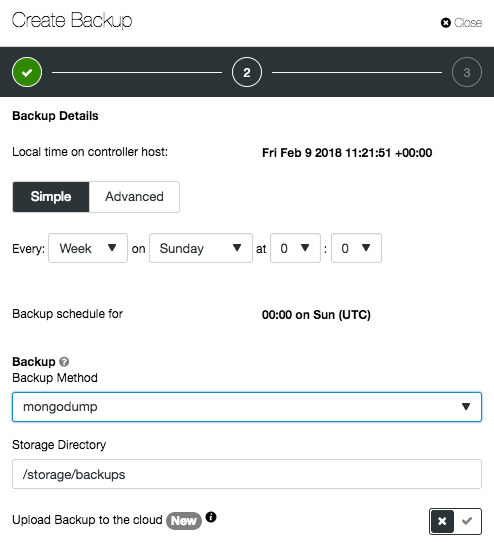Image resolution: width=494 pixels, height=548 pixels.
Task: Expand the mongodump Backup Method dropdown
Action: coord(247,407)
